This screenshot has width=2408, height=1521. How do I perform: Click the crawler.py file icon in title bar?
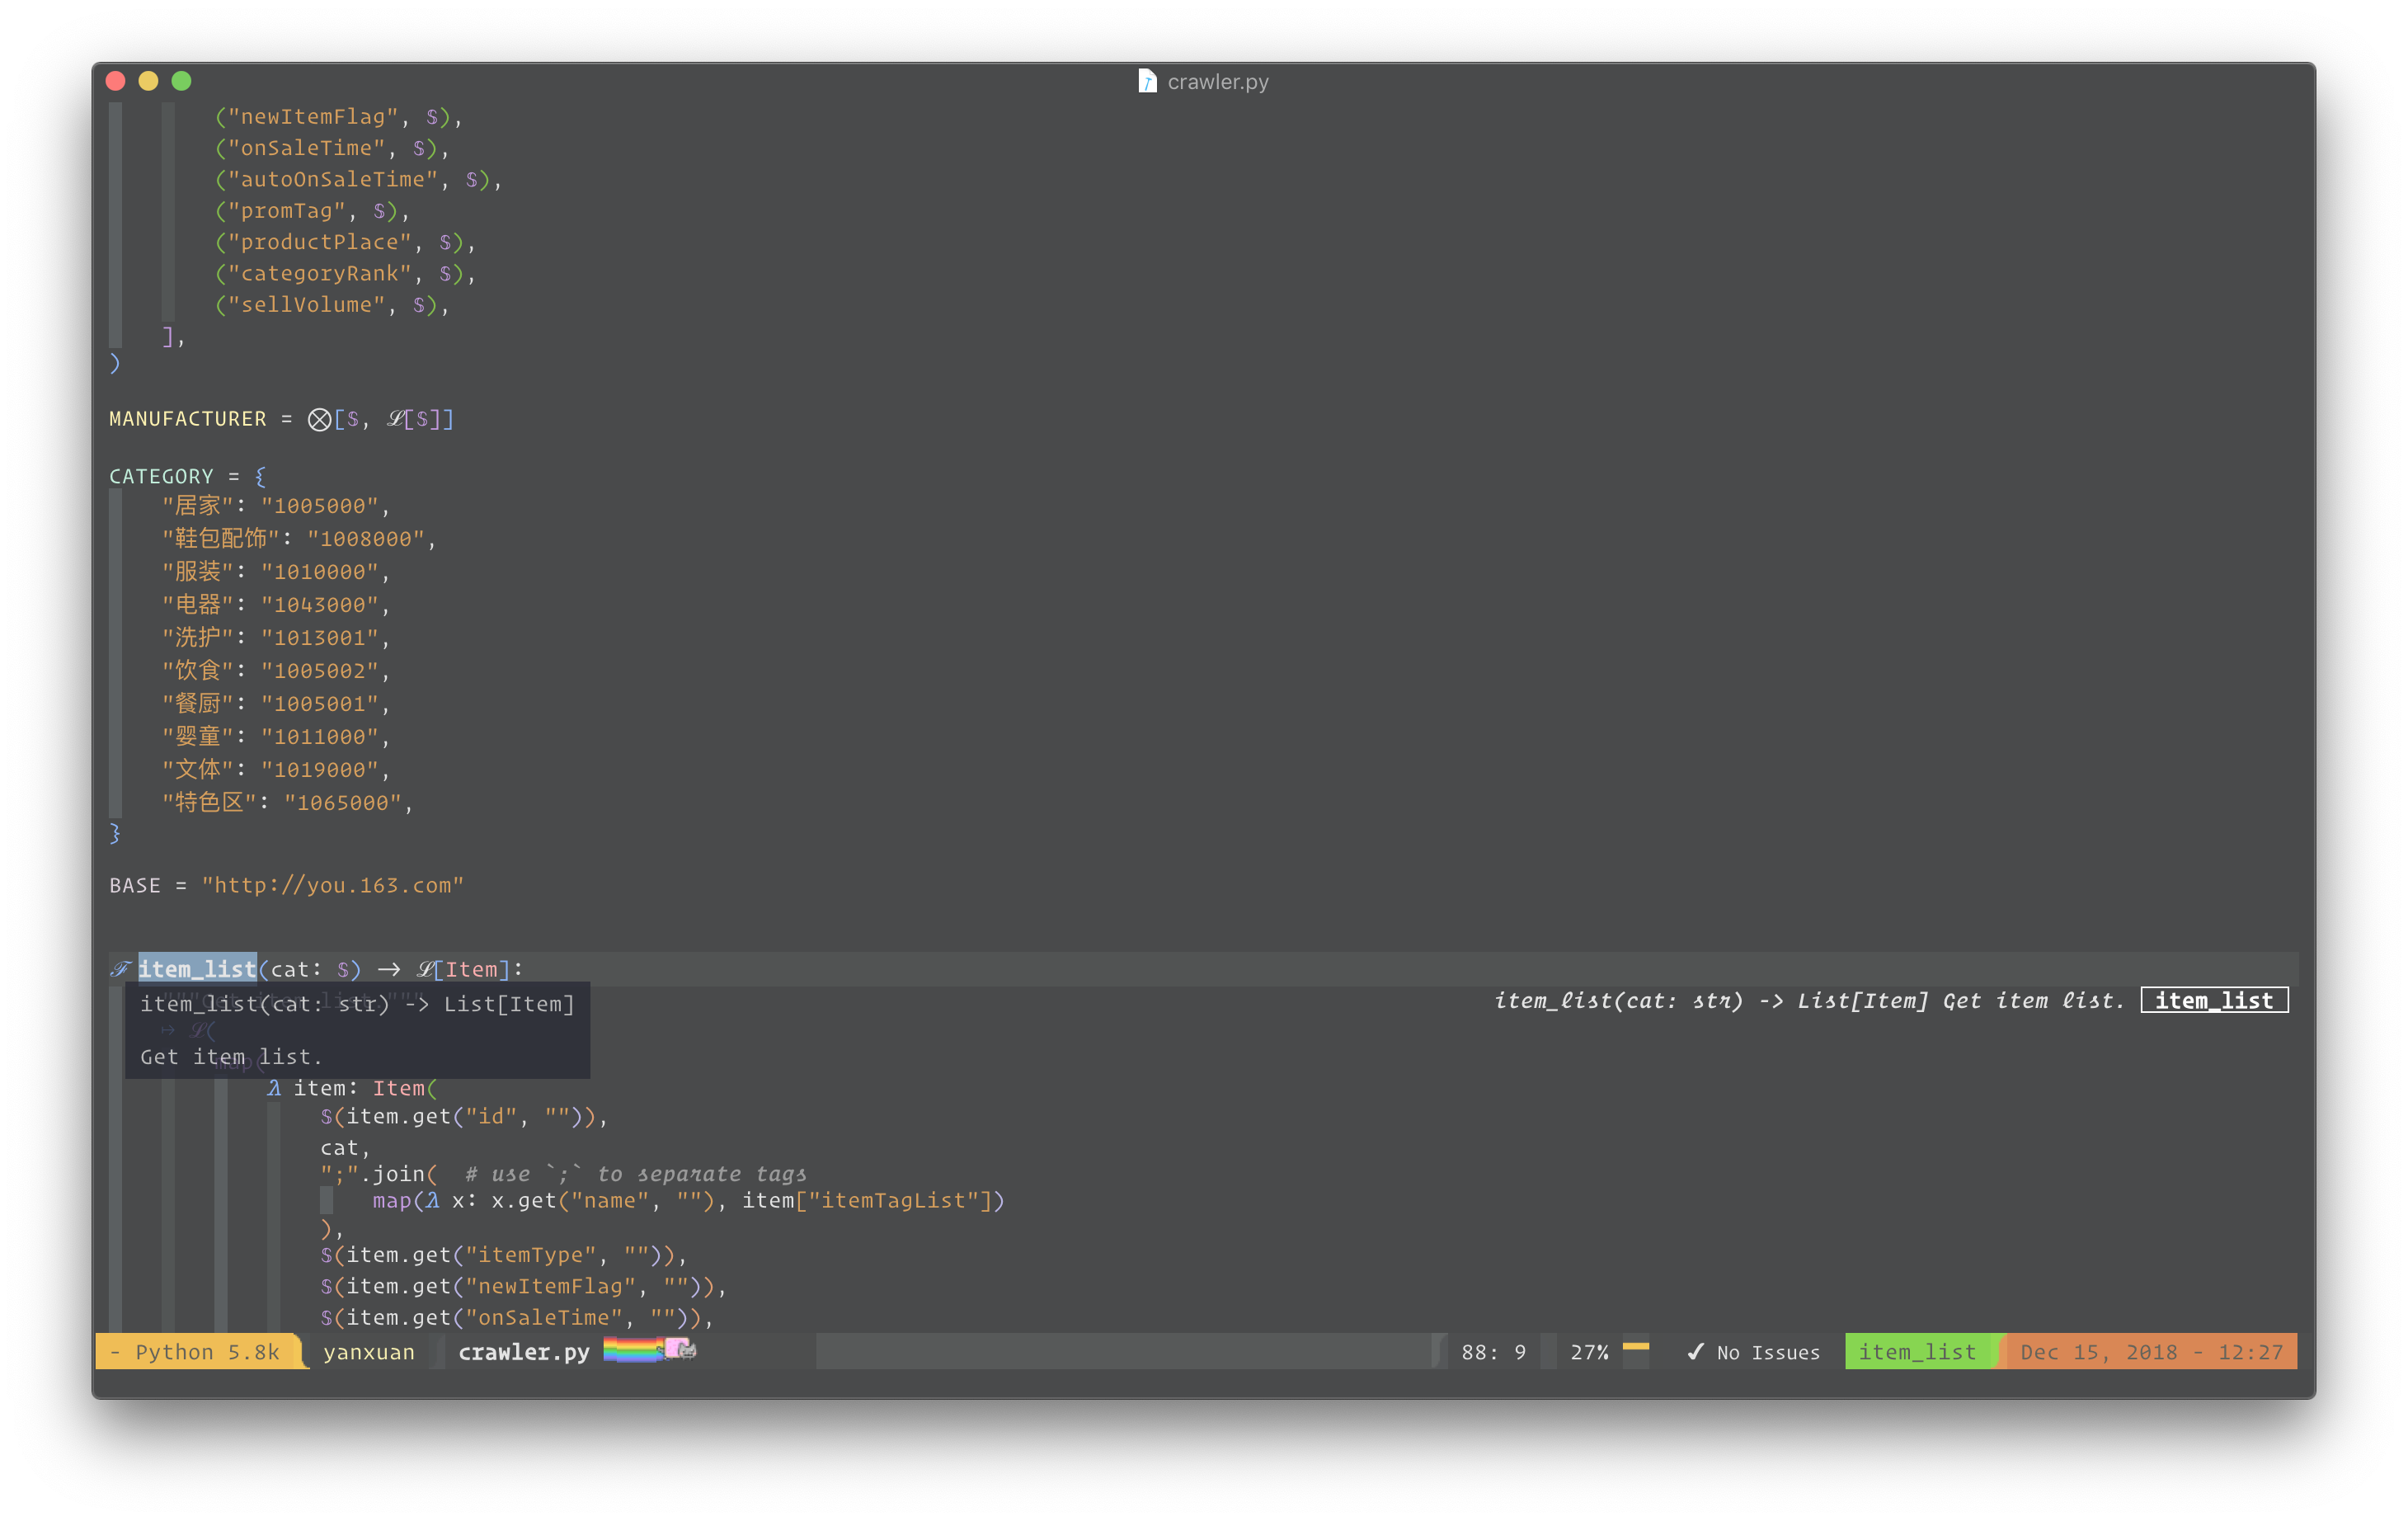point(1147,81)
